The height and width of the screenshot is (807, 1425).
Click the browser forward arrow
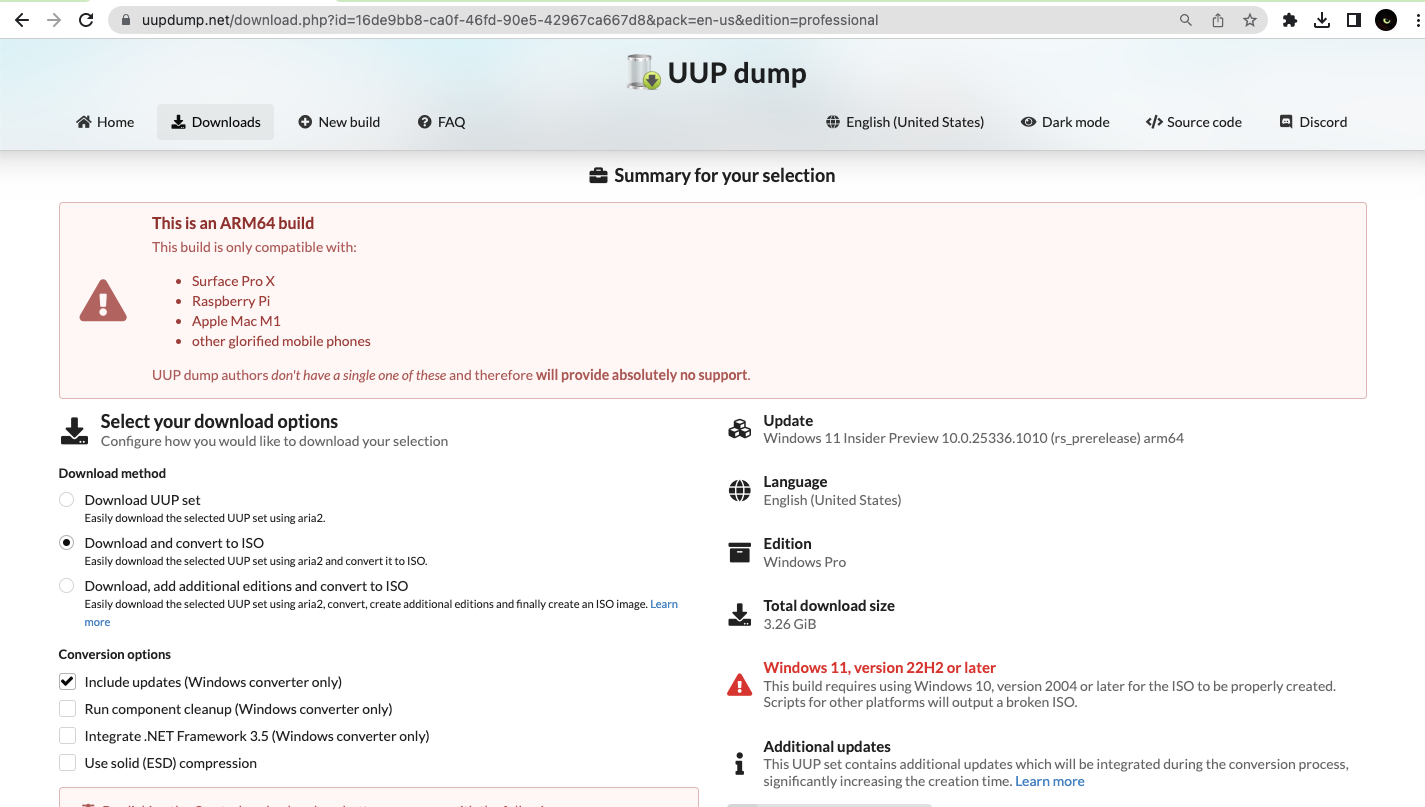tap(54, 20)
